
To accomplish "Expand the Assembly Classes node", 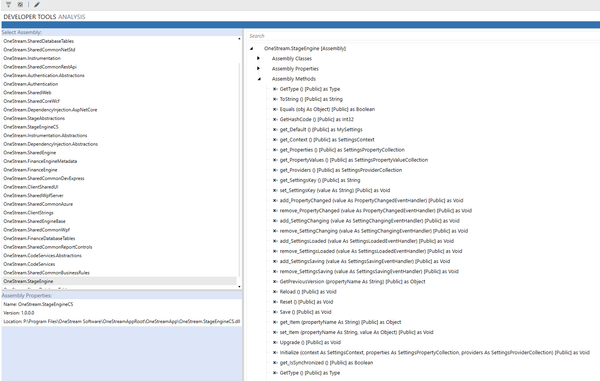I will (259, 59).
